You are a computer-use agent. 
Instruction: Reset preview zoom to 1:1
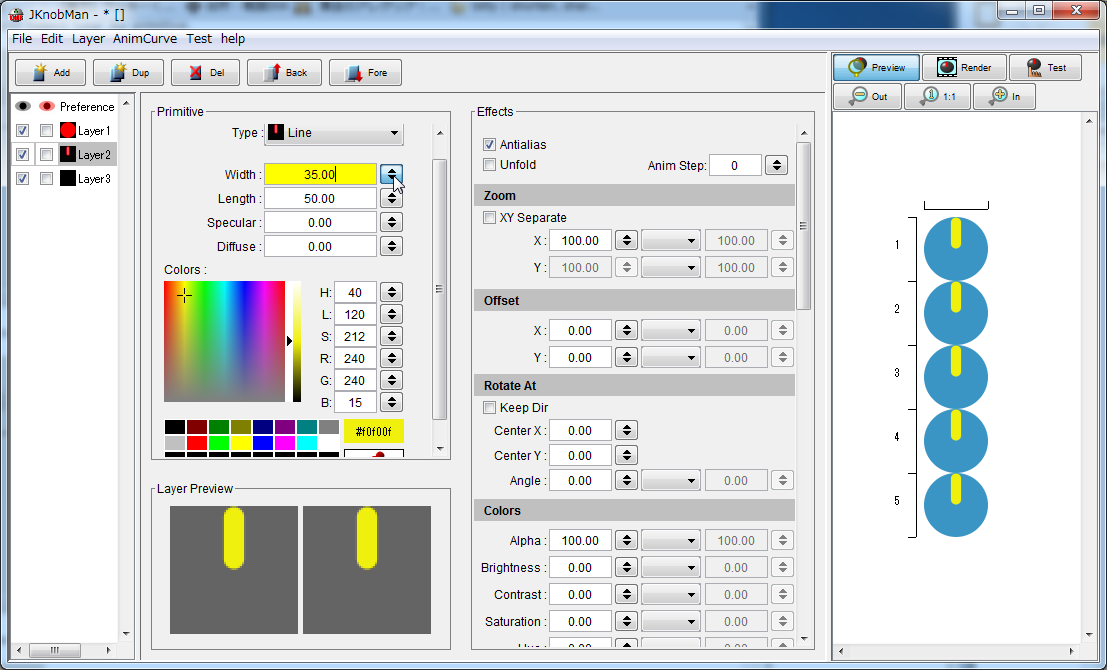click(938, 97)
